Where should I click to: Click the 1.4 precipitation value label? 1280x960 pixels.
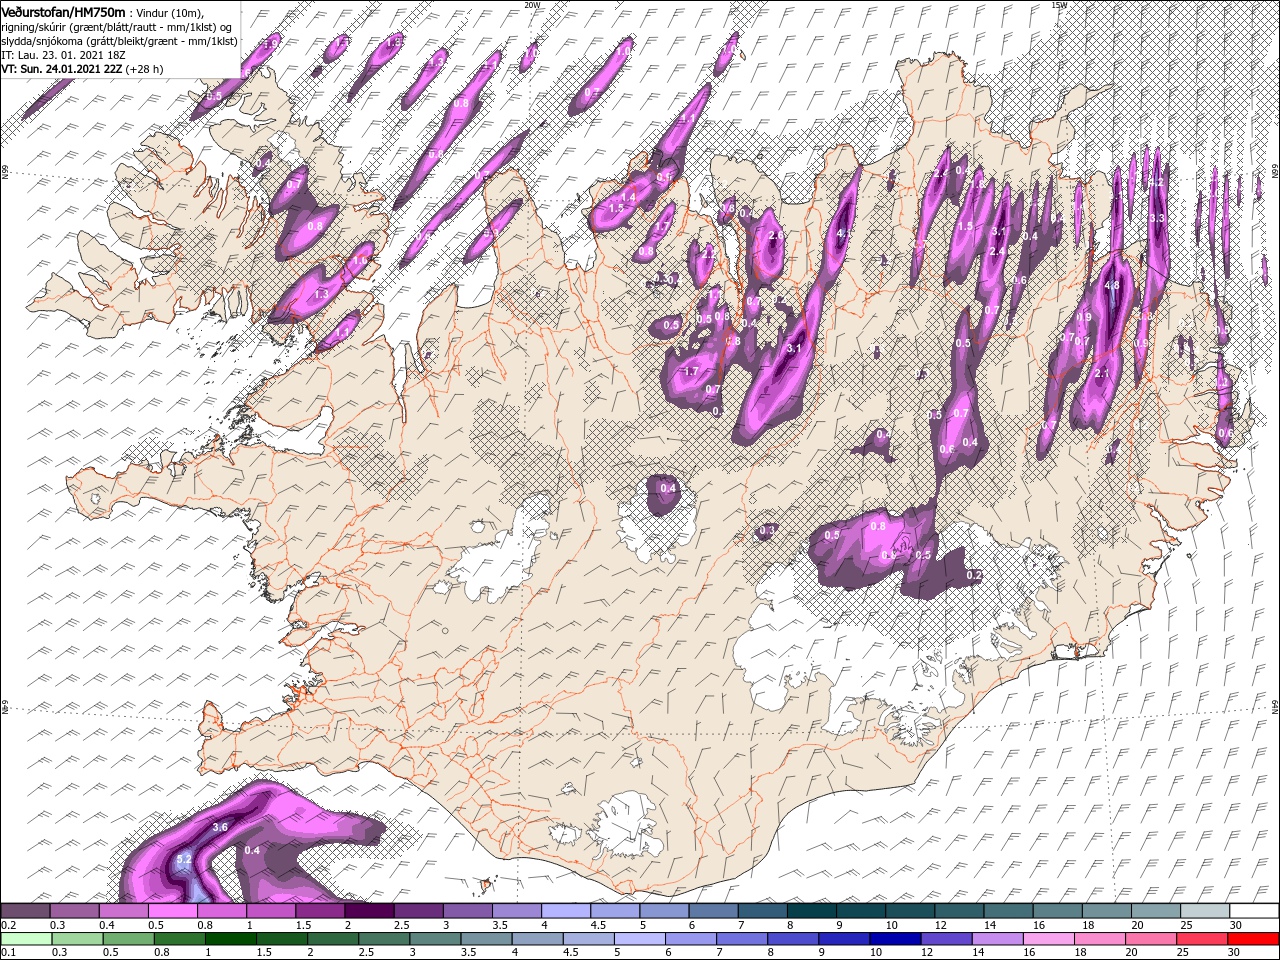pyautogui.click(x=630, y=197)
